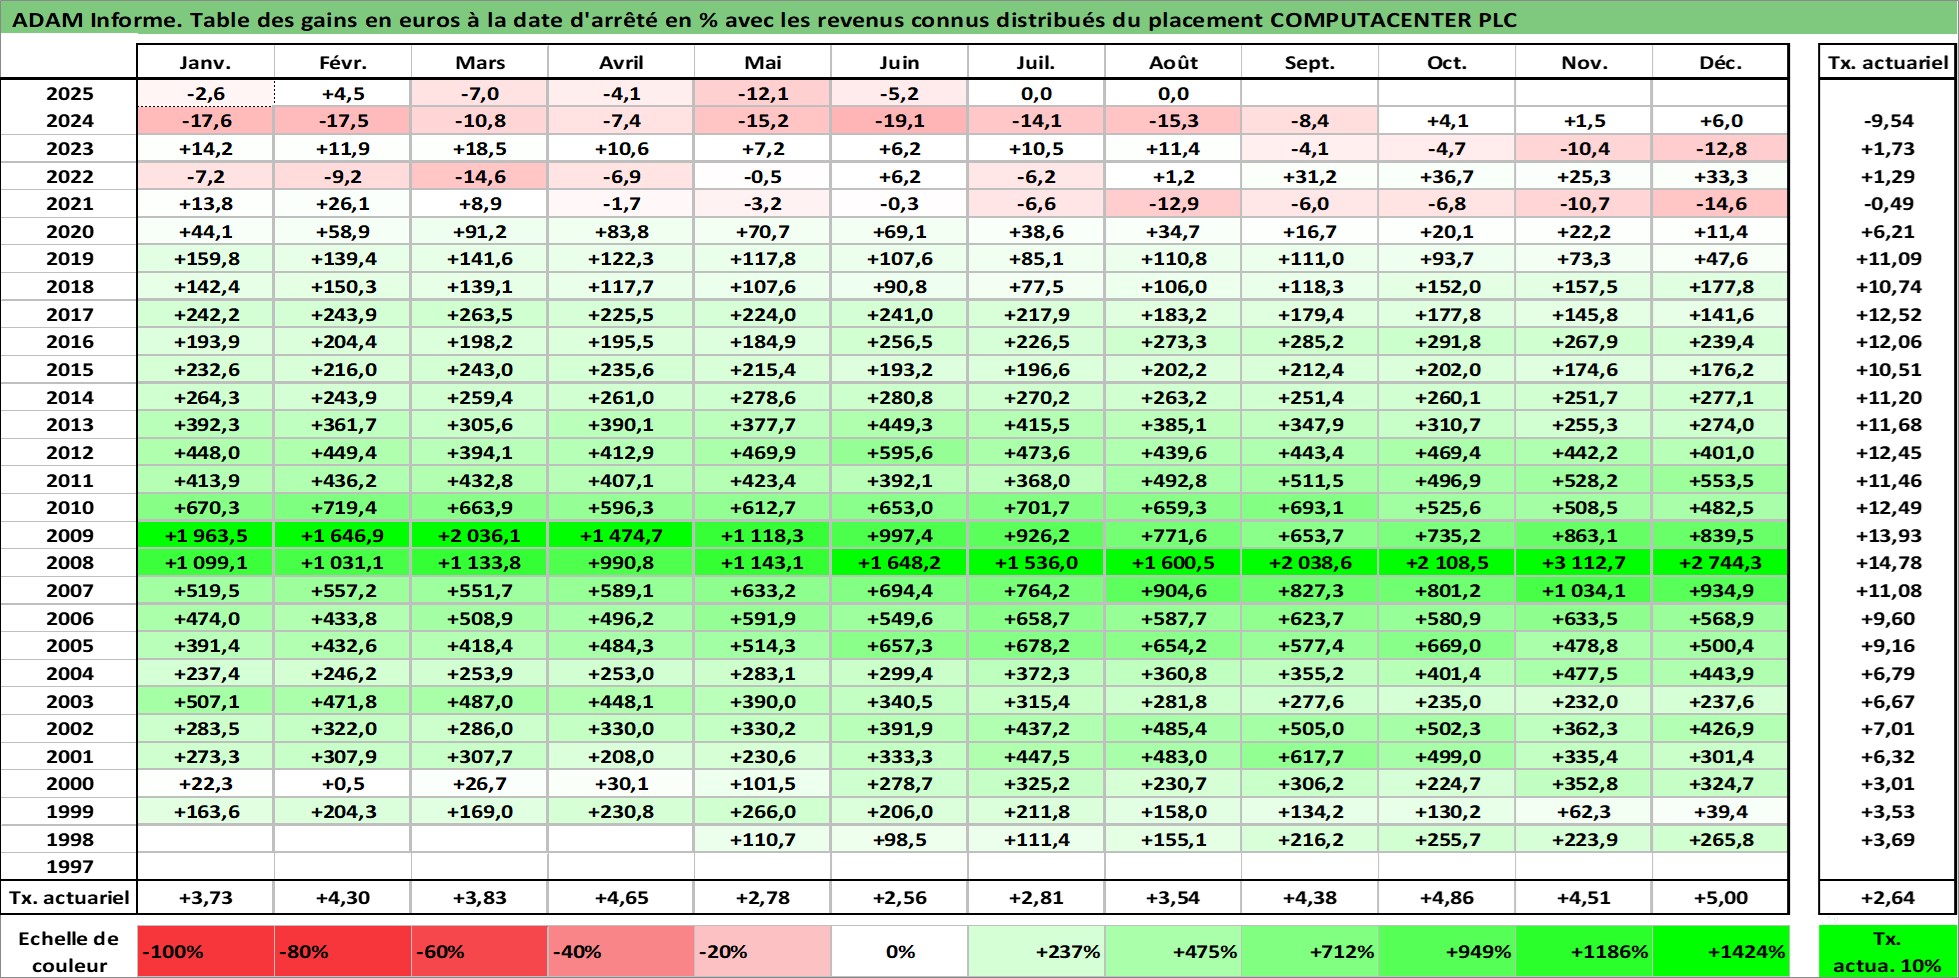Image resolution: width=1959 pixels, height=978 pixels.
Task: Select the Oct. column header
Action: [1447, 62]
